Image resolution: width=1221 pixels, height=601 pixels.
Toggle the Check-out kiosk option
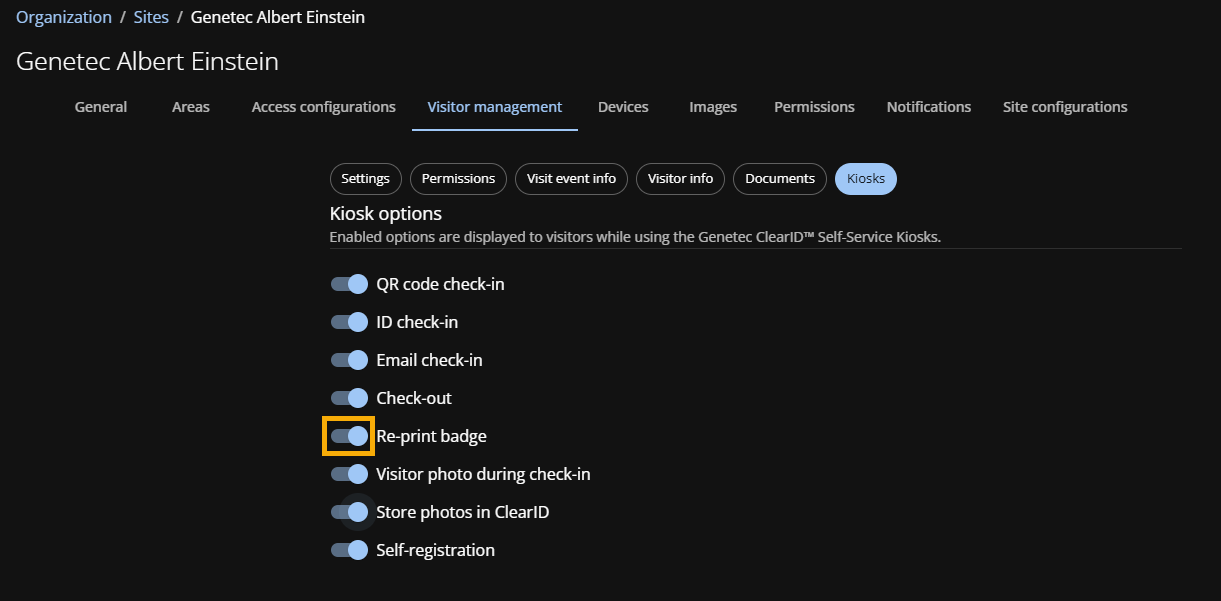click(x=349, y=398)
